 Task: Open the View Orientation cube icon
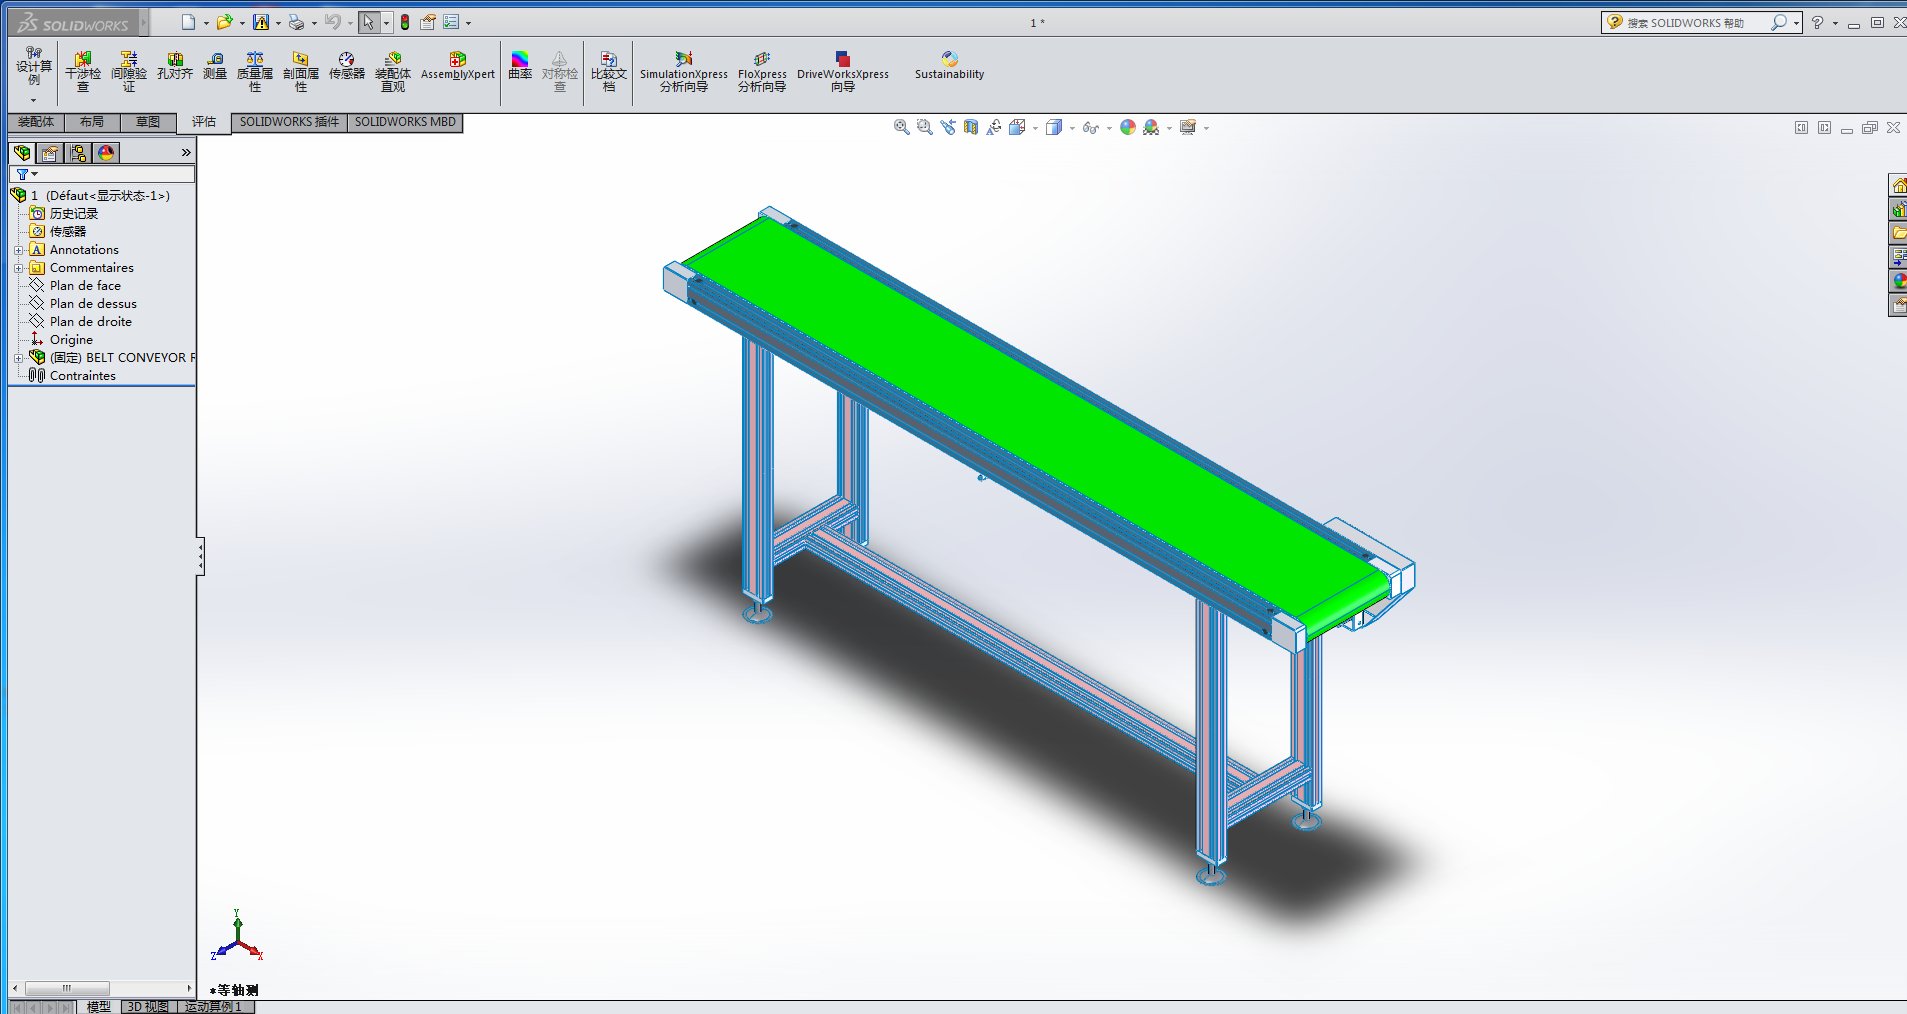[1017, 127]
